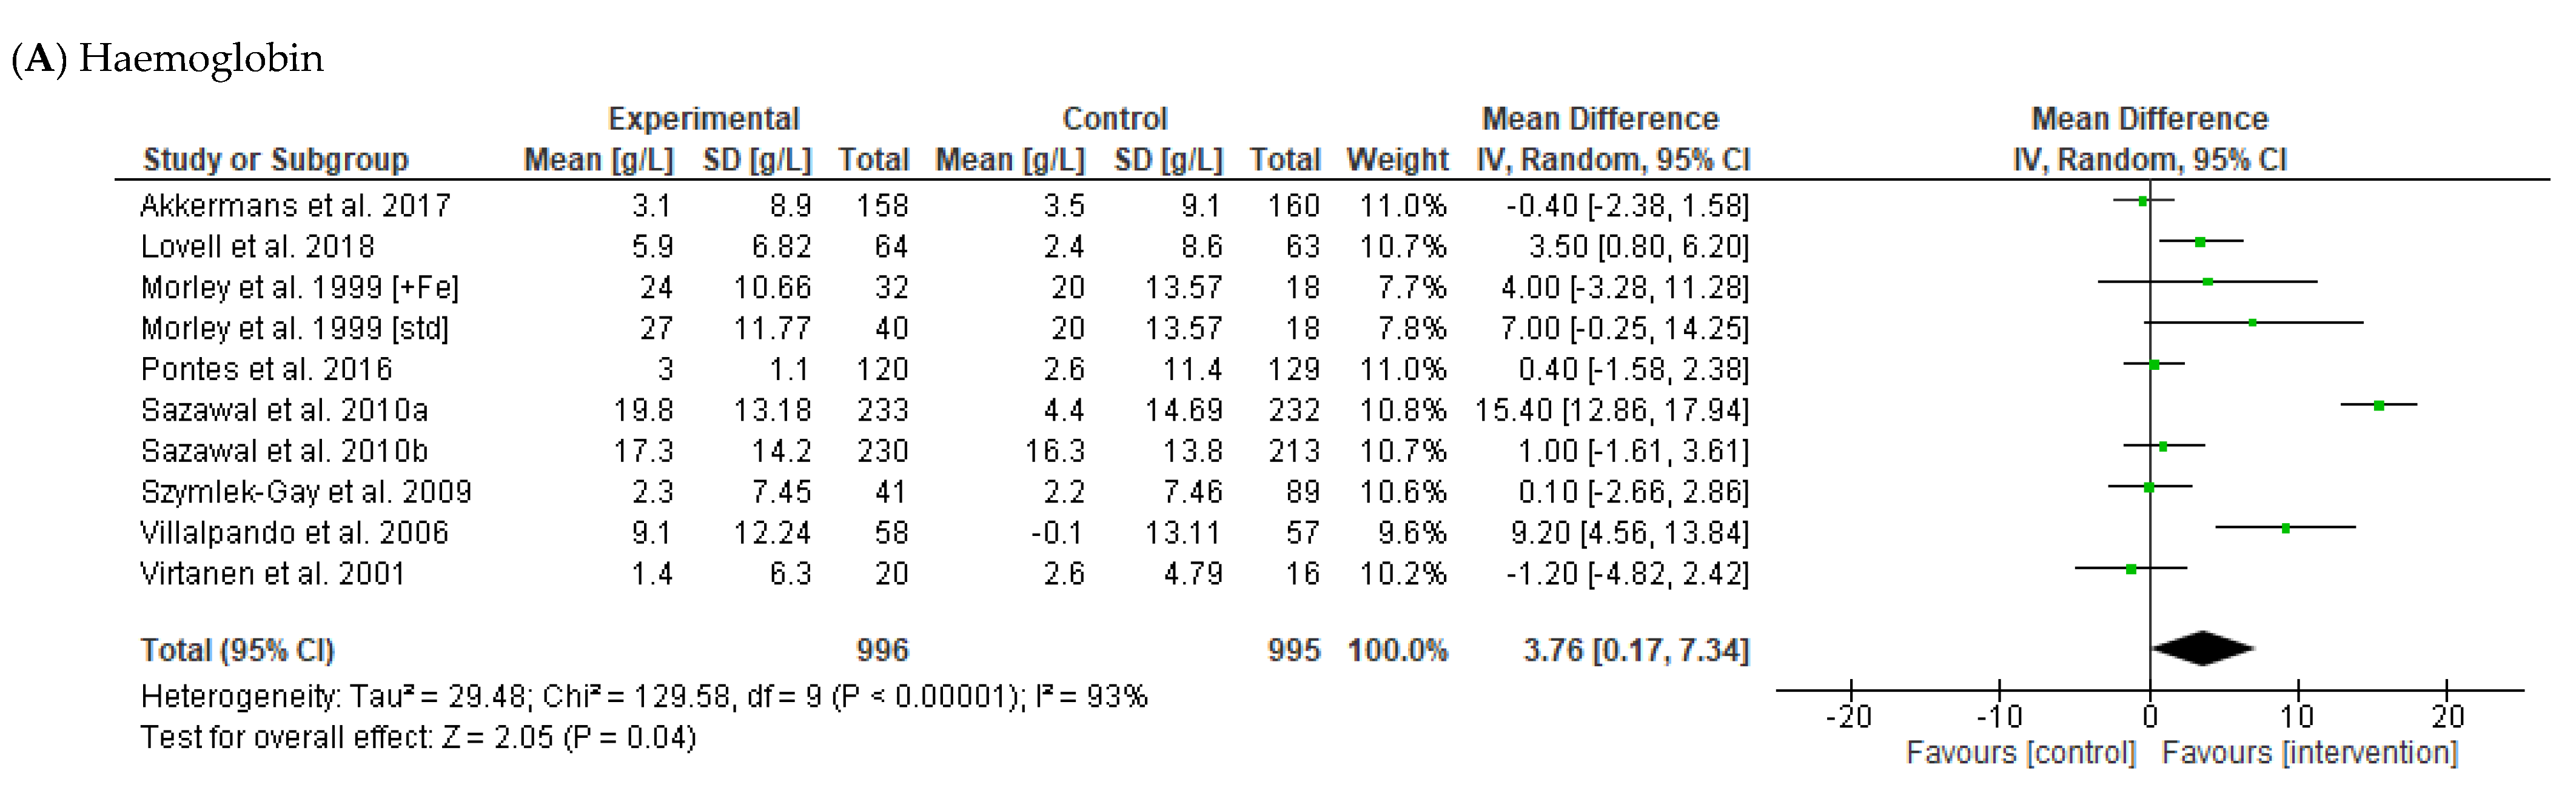2576x793 pixels.
Task: Click the Weight column header
Action: [1397, 160]
